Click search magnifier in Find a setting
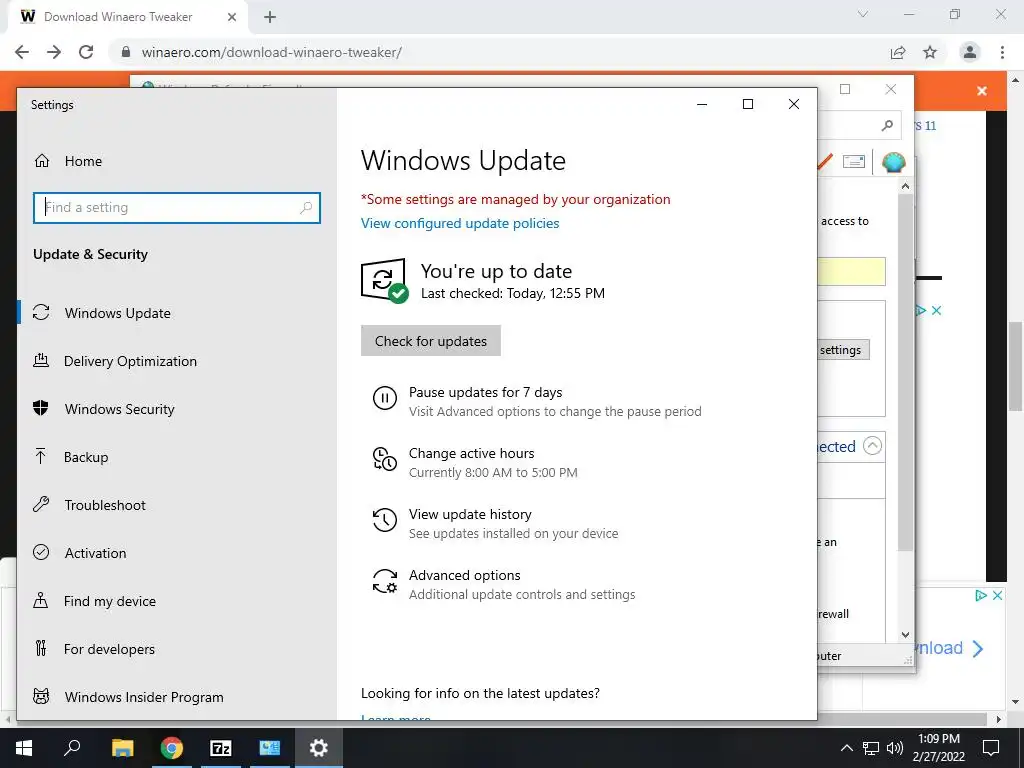This screenshot has width=1024, height=768. [306, 208]
